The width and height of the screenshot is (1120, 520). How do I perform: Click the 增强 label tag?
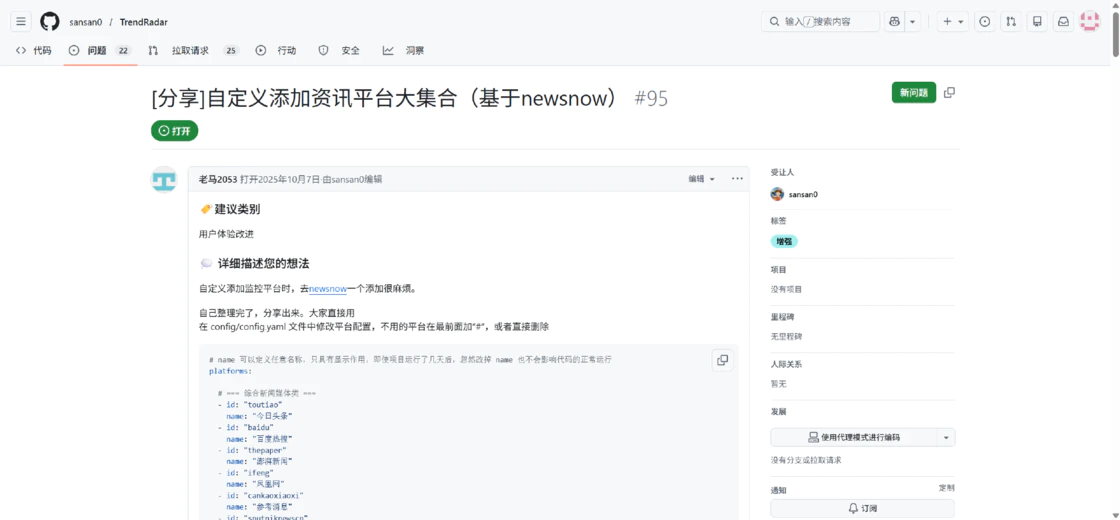click(x=784, y=241)
